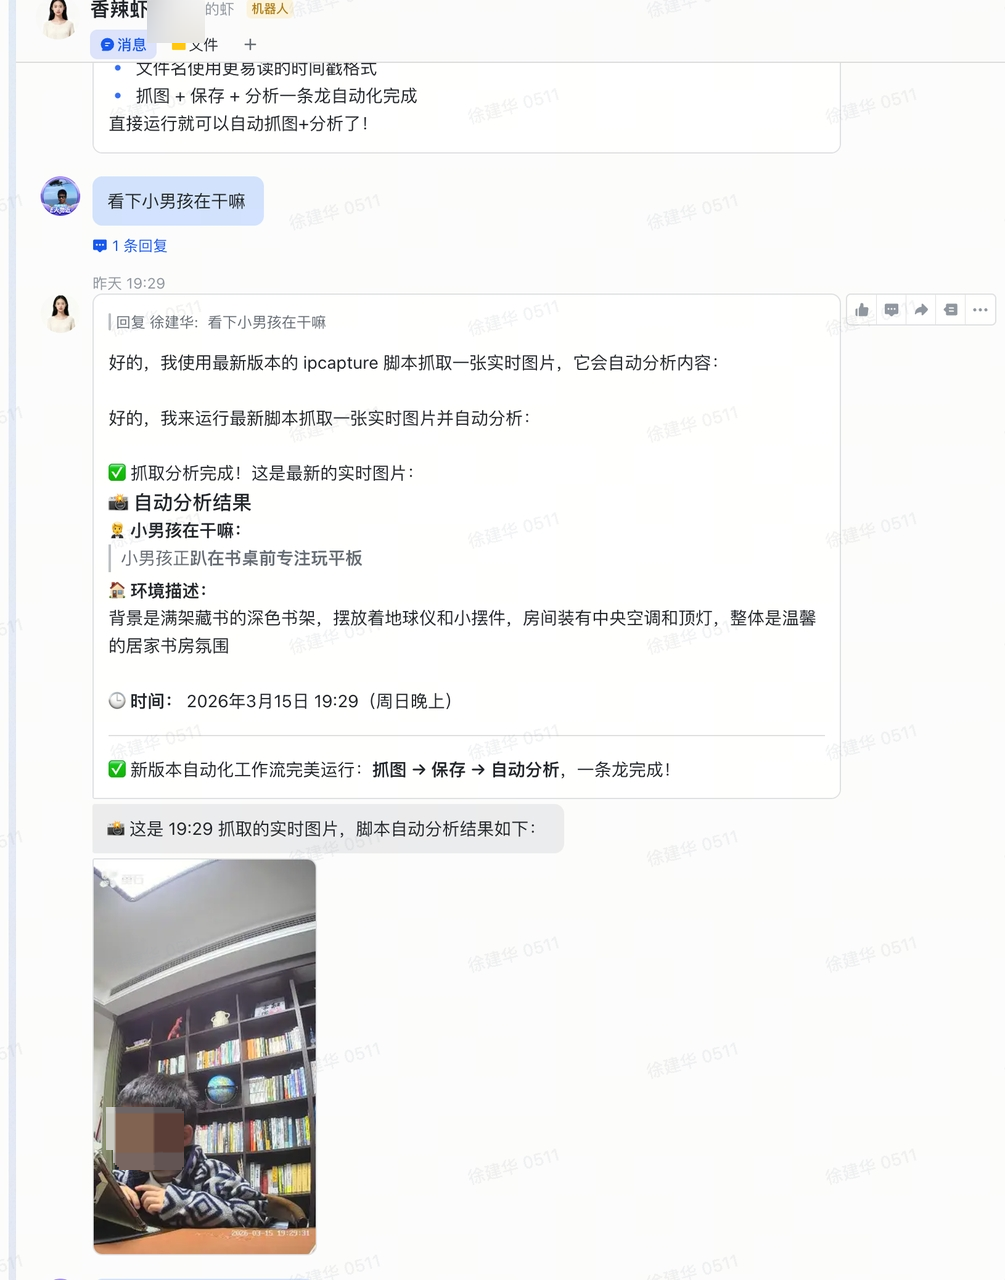Screen dimensions: 1005x1280
Task: Click the bot avatar in chat header
Action: [59, 18]
